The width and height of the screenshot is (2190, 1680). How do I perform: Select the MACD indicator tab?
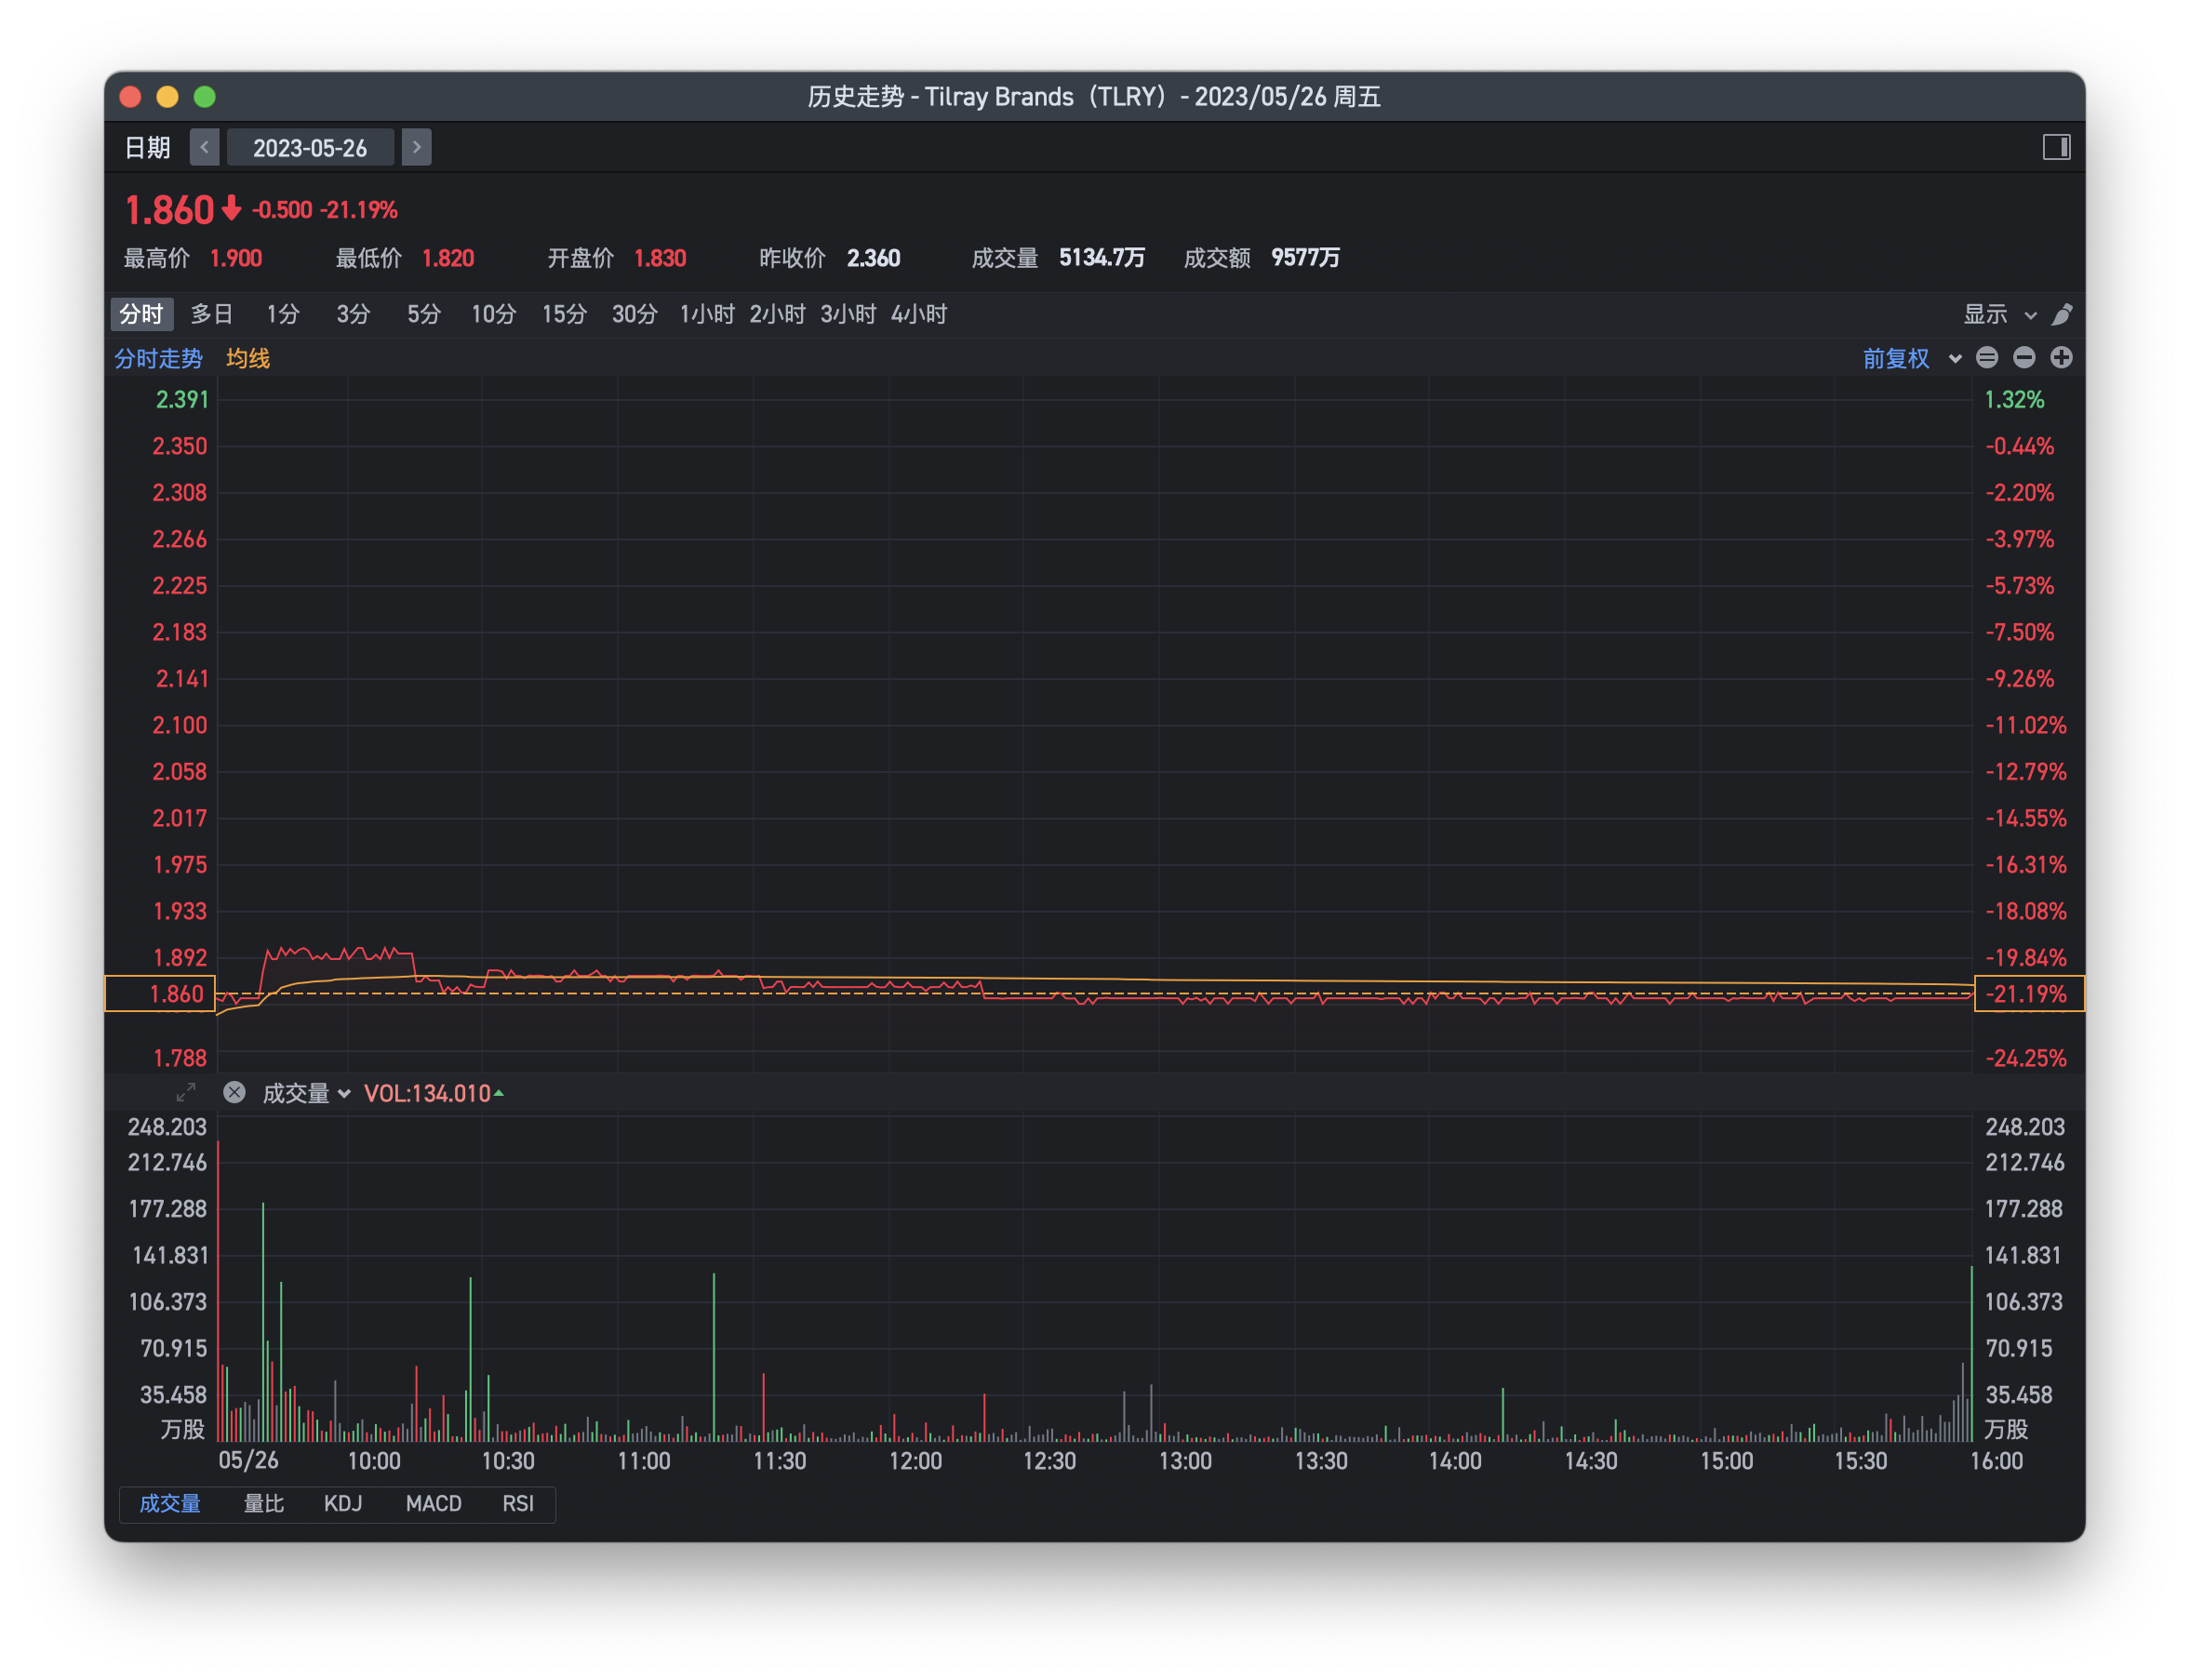point(434,1504)
